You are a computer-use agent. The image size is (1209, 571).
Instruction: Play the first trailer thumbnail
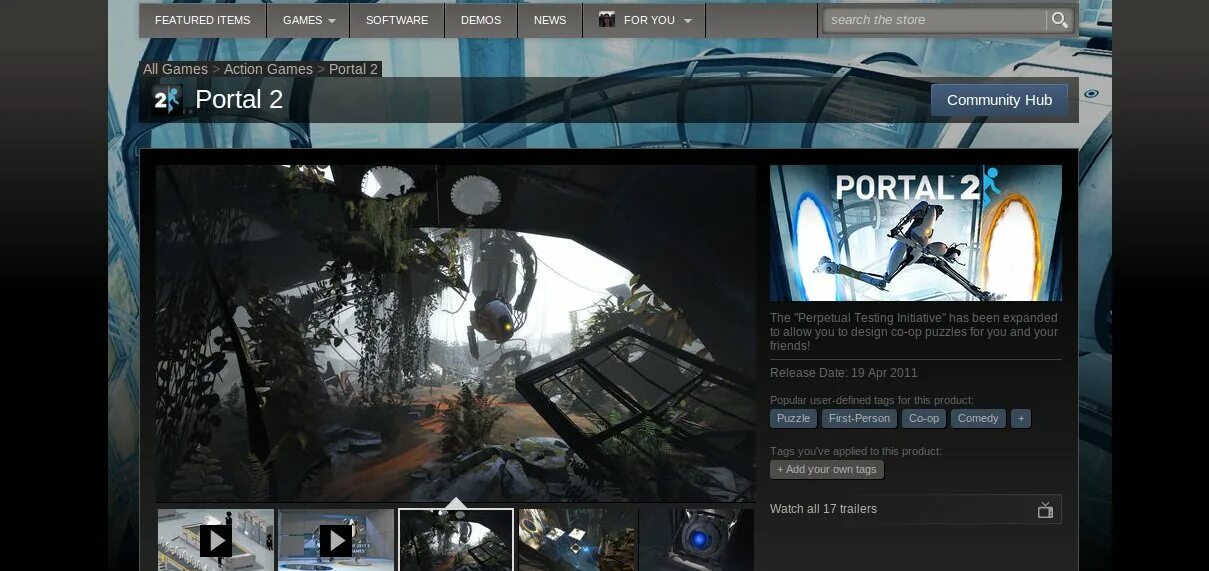216,540
